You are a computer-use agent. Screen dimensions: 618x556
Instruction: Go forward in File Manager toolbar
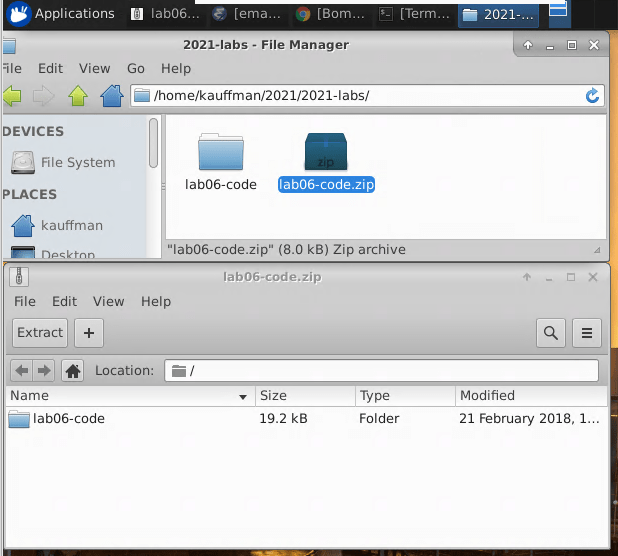(x=43, y=96)
